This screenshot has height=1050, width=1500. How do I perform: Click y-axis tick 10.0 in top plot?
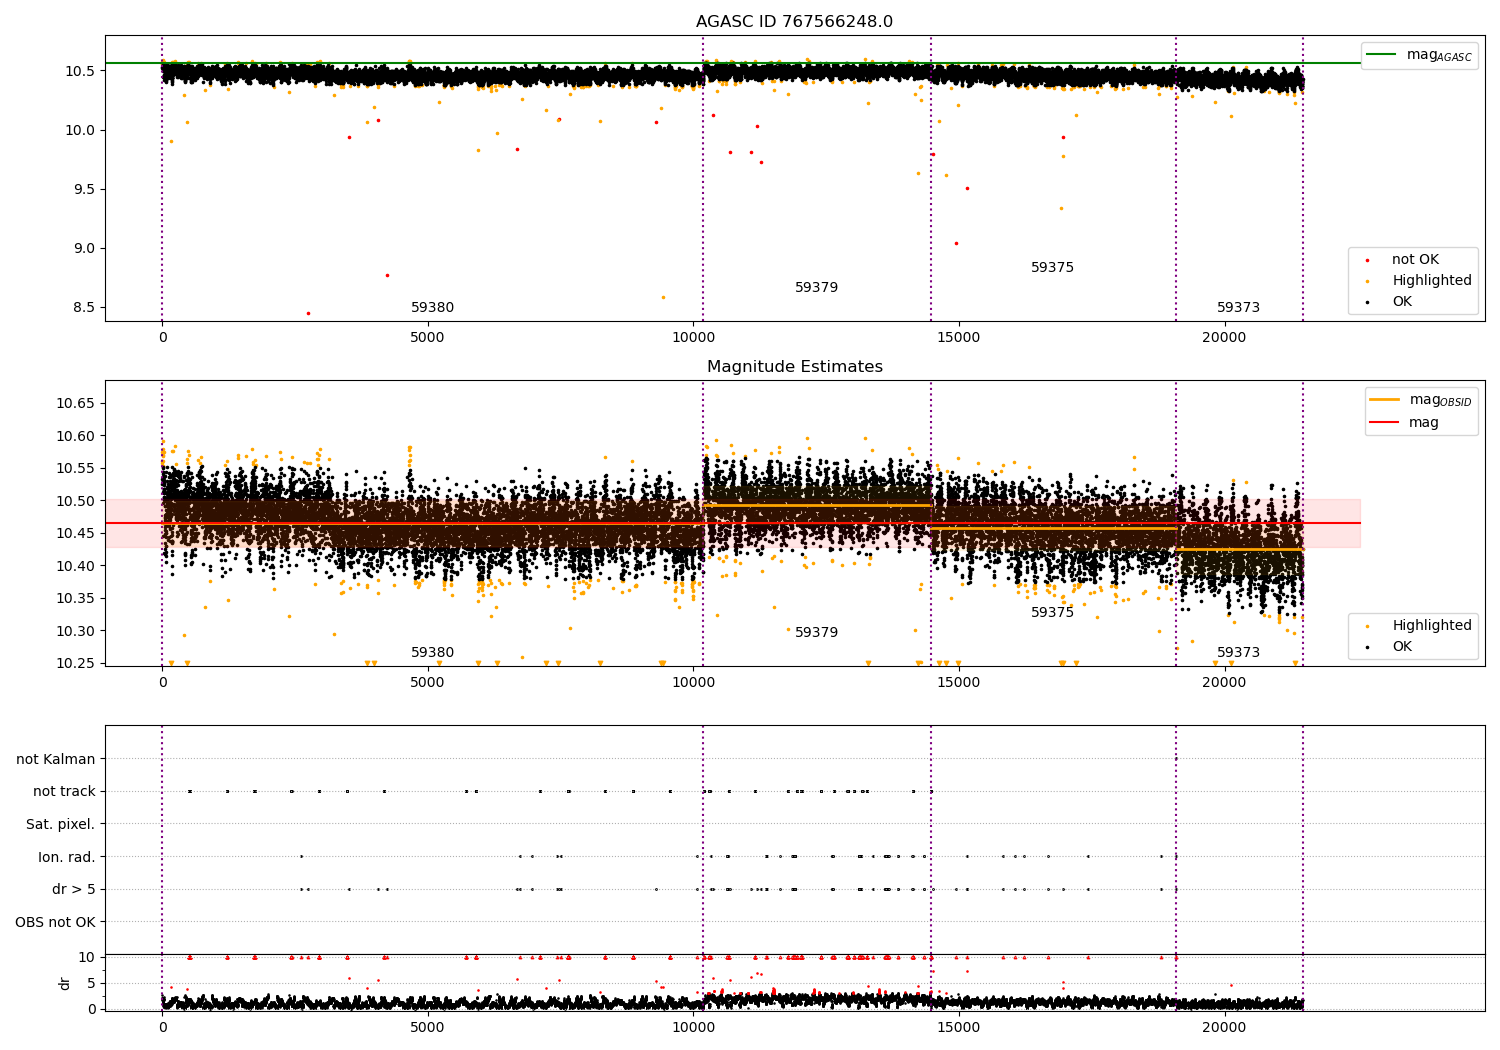pos(80,130)
